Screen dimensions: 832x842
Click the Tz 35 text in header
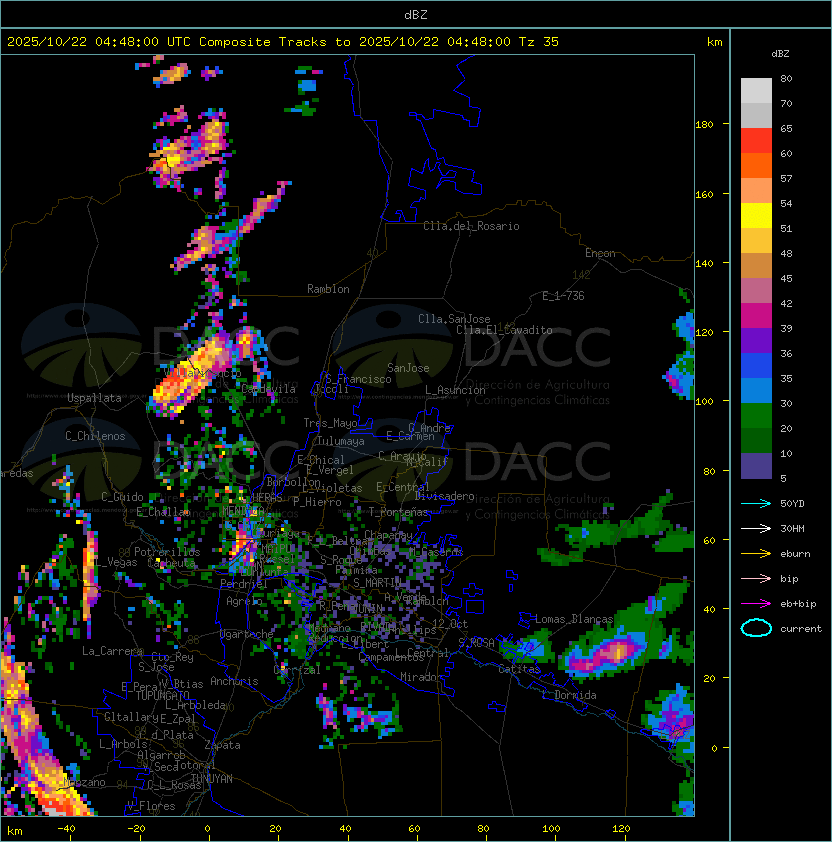coord(539,41)
